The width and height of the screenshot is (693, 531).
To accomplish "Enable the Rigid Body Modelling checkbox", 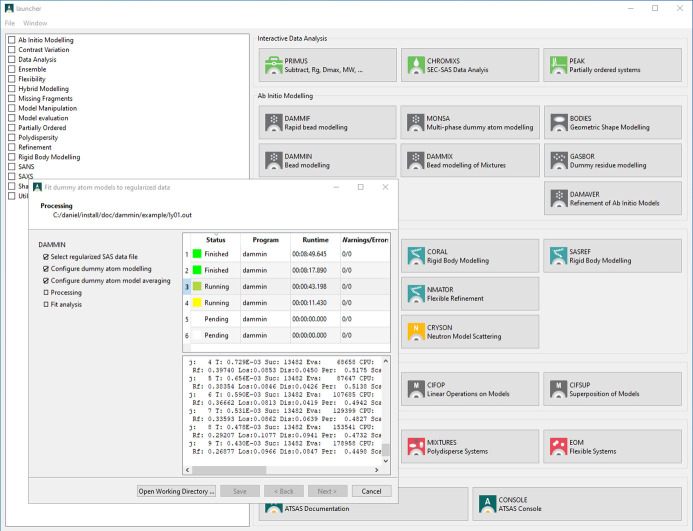I will 11,157.
